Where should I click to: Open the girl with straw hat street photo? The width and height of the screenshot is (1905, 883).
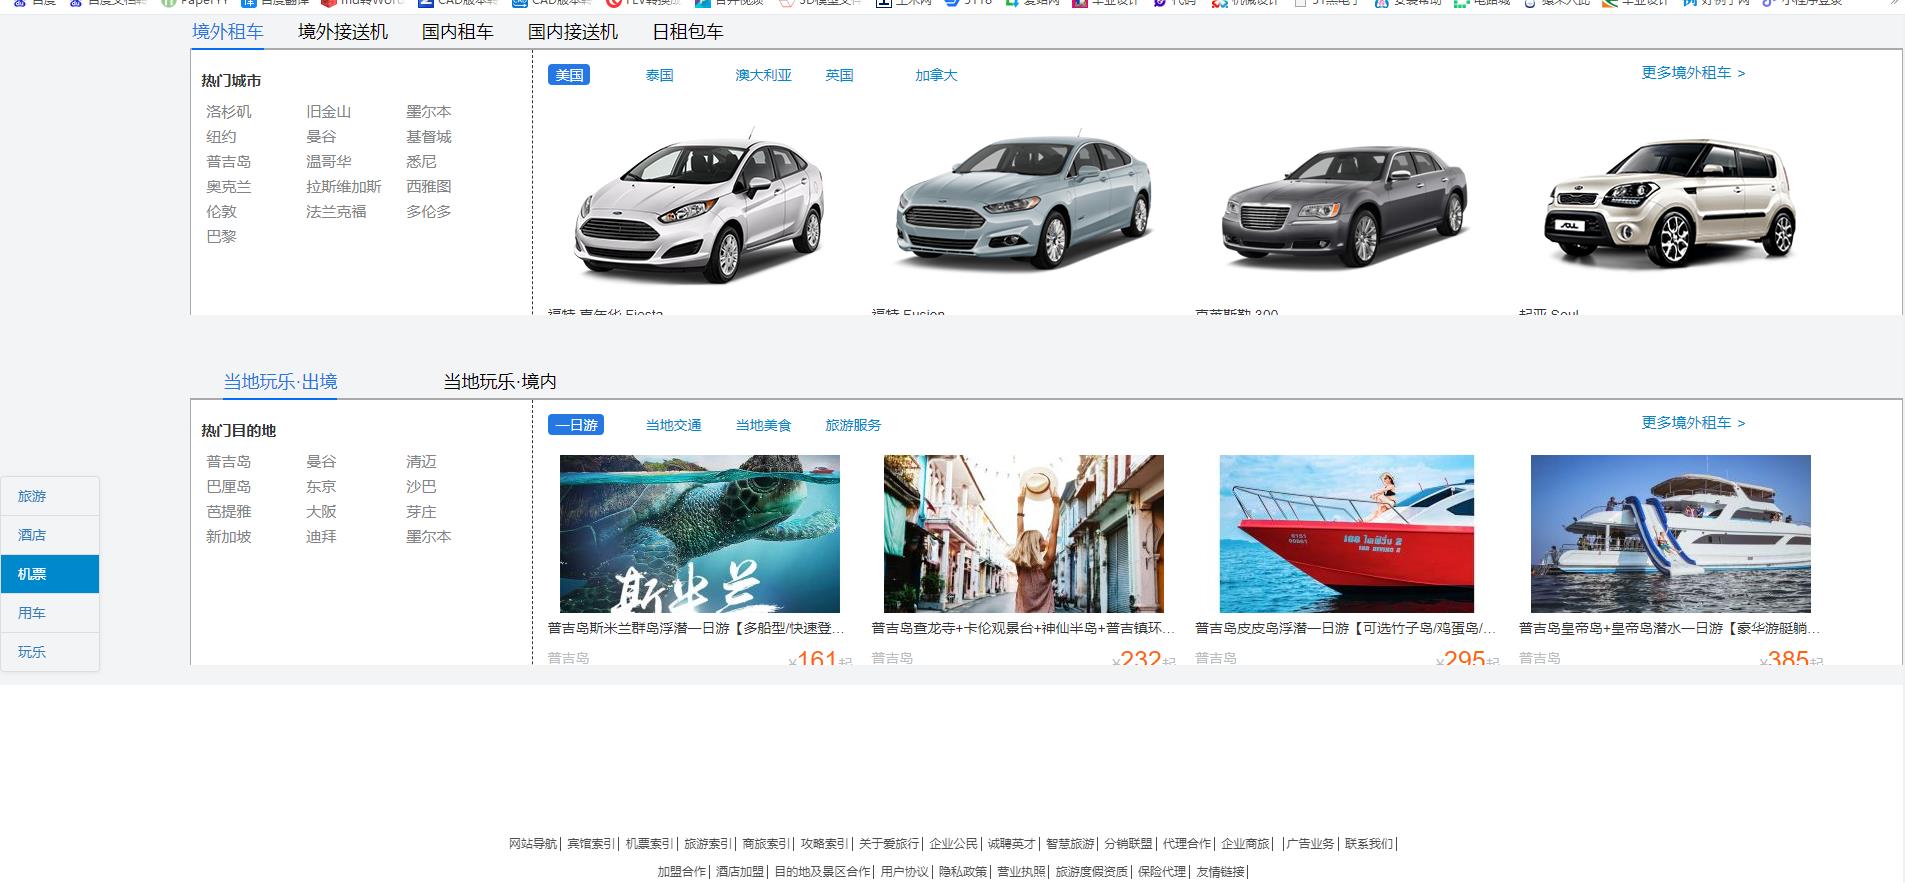click(1024, 534)
